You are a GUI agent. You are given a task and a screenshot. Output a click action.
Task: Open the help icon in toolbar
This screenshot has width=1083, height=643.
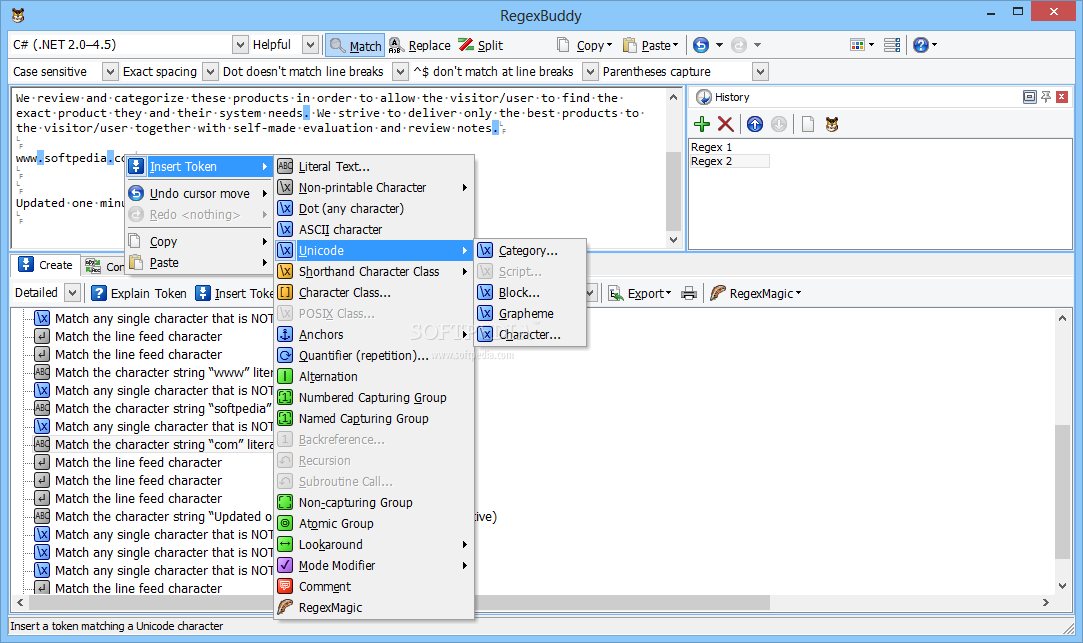[x=921, y=45]
